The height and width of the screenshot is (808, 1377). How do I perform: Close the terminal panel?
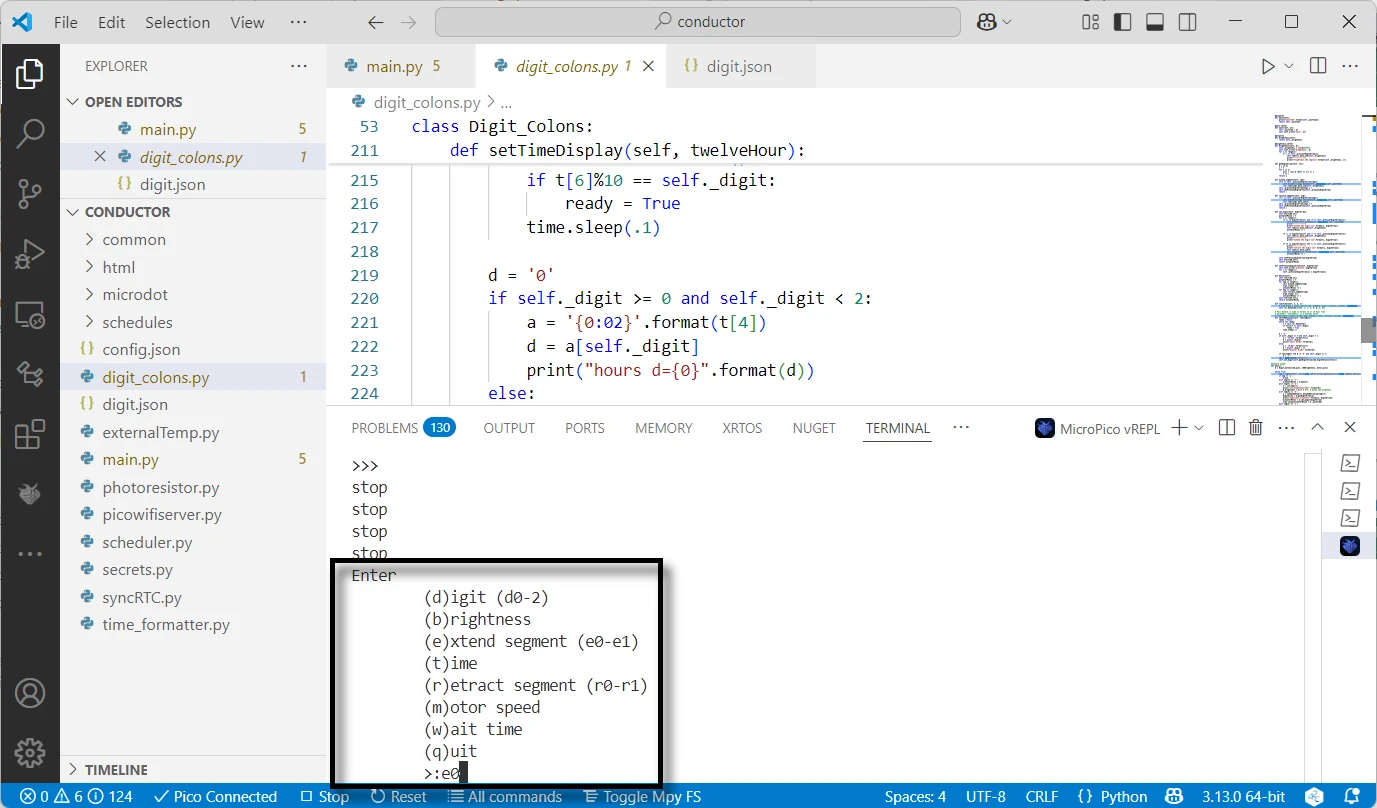(1350, 428)
